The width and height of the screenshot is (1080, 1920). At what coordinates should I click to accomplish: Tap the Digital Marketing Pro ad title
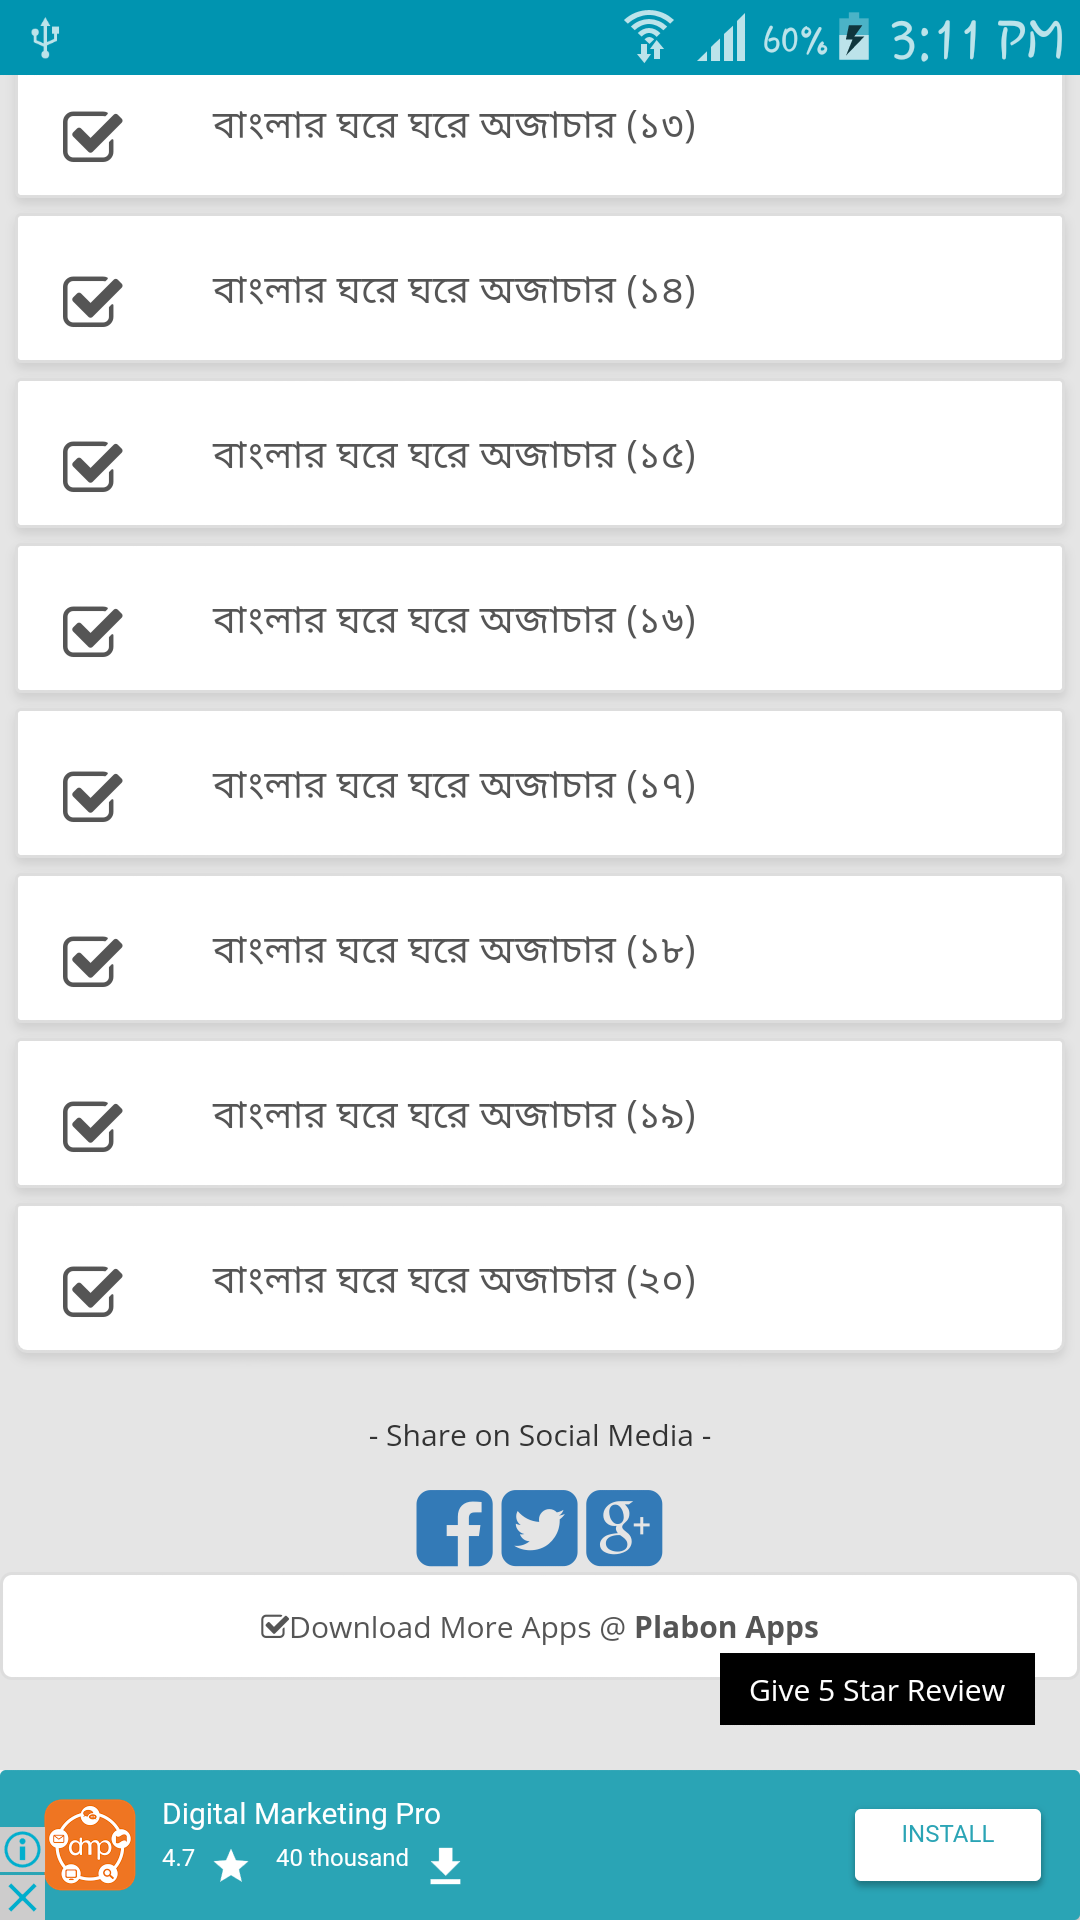[301, 1814]
